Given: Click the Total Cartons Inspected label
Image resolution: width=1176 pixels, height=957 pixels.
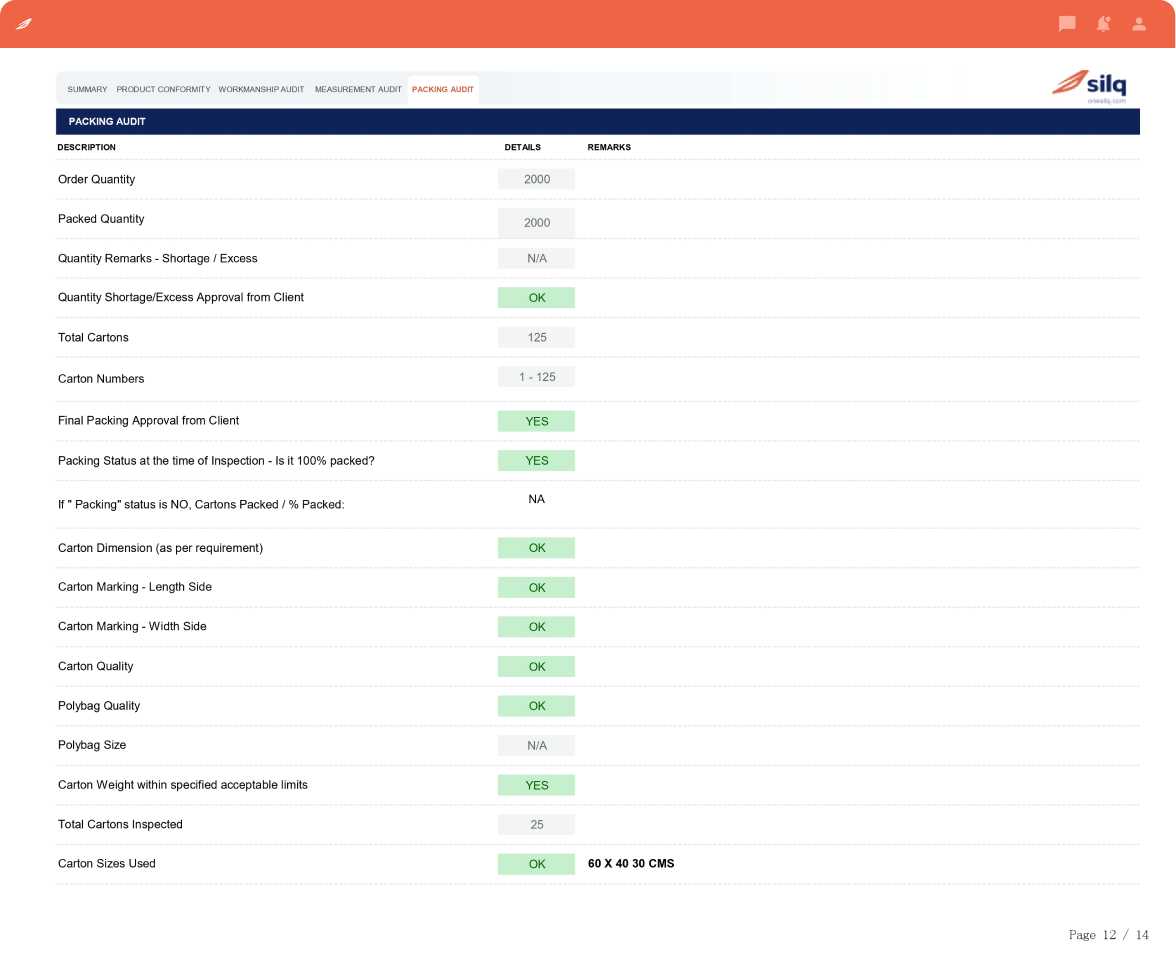Looking at the screenshot, I should [120, 824].
